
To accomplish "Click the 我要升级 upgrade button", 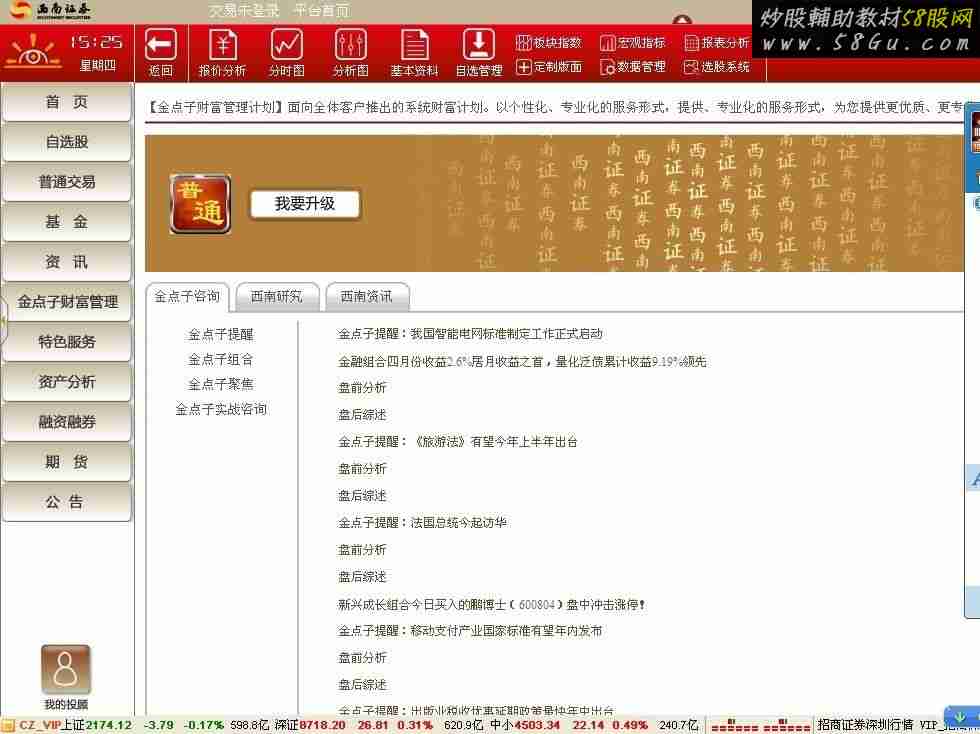I will [305, 204].
